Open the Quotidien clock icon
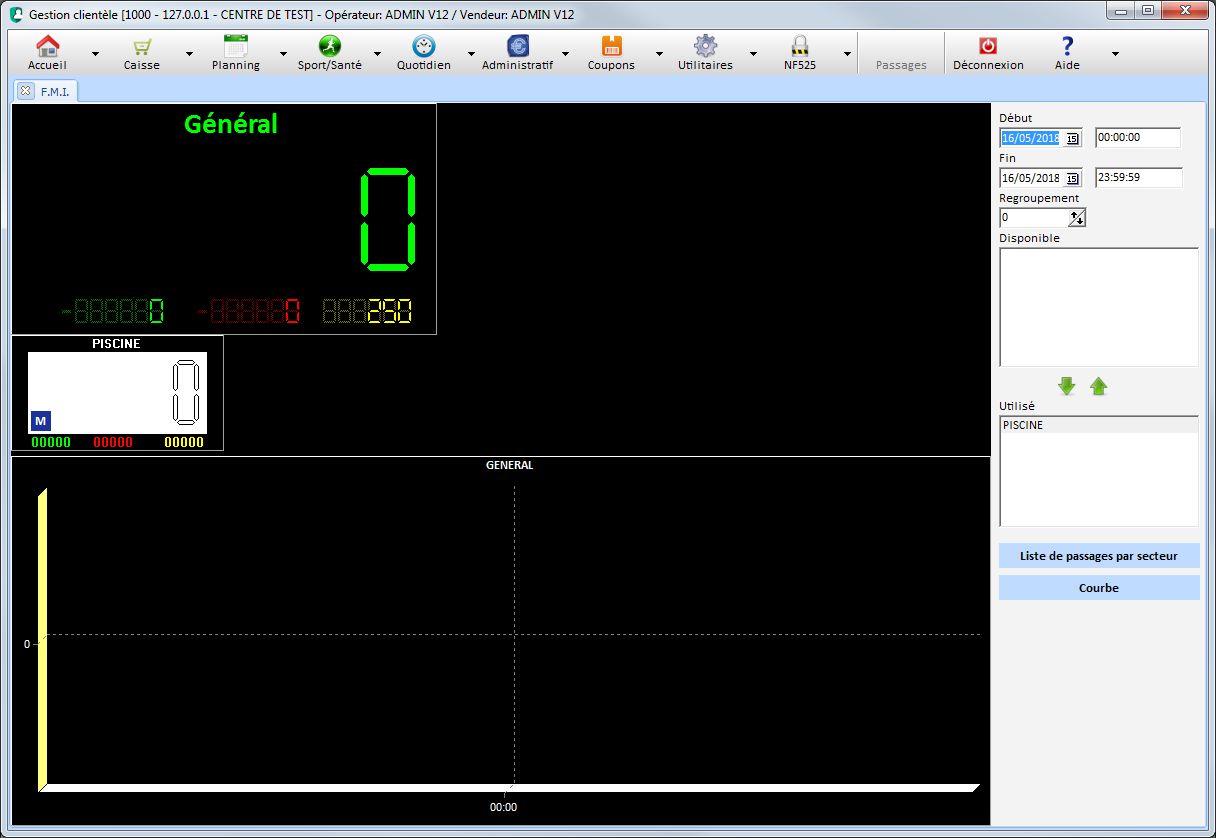 coord(423,47)
